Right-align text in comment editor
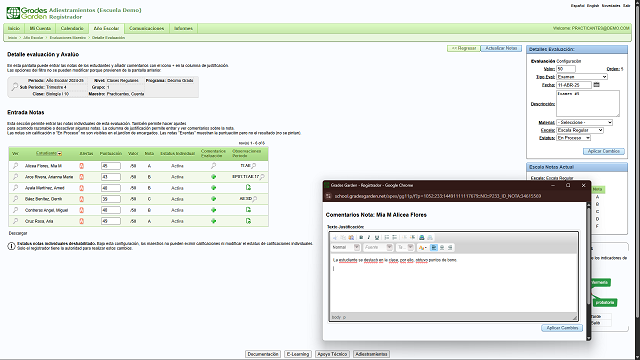The image size is (640, 360). coord(450,247)
